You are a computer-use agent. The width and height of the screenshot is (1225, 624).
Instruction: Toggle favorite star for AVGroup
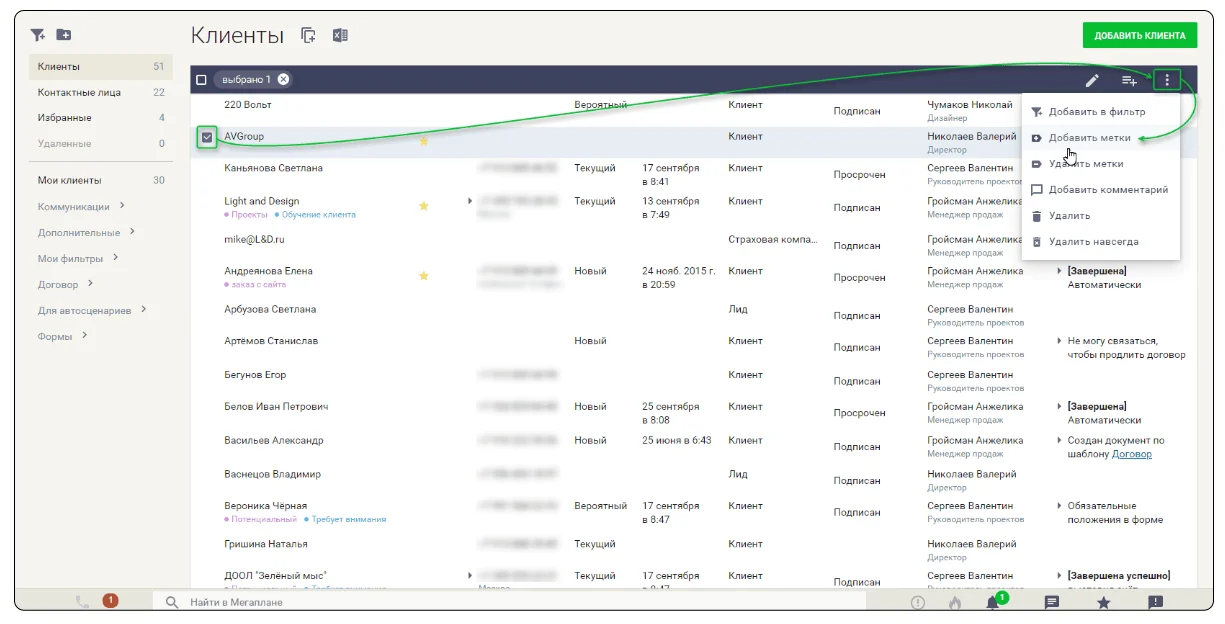pyautogui.click(x=424, y=141)
